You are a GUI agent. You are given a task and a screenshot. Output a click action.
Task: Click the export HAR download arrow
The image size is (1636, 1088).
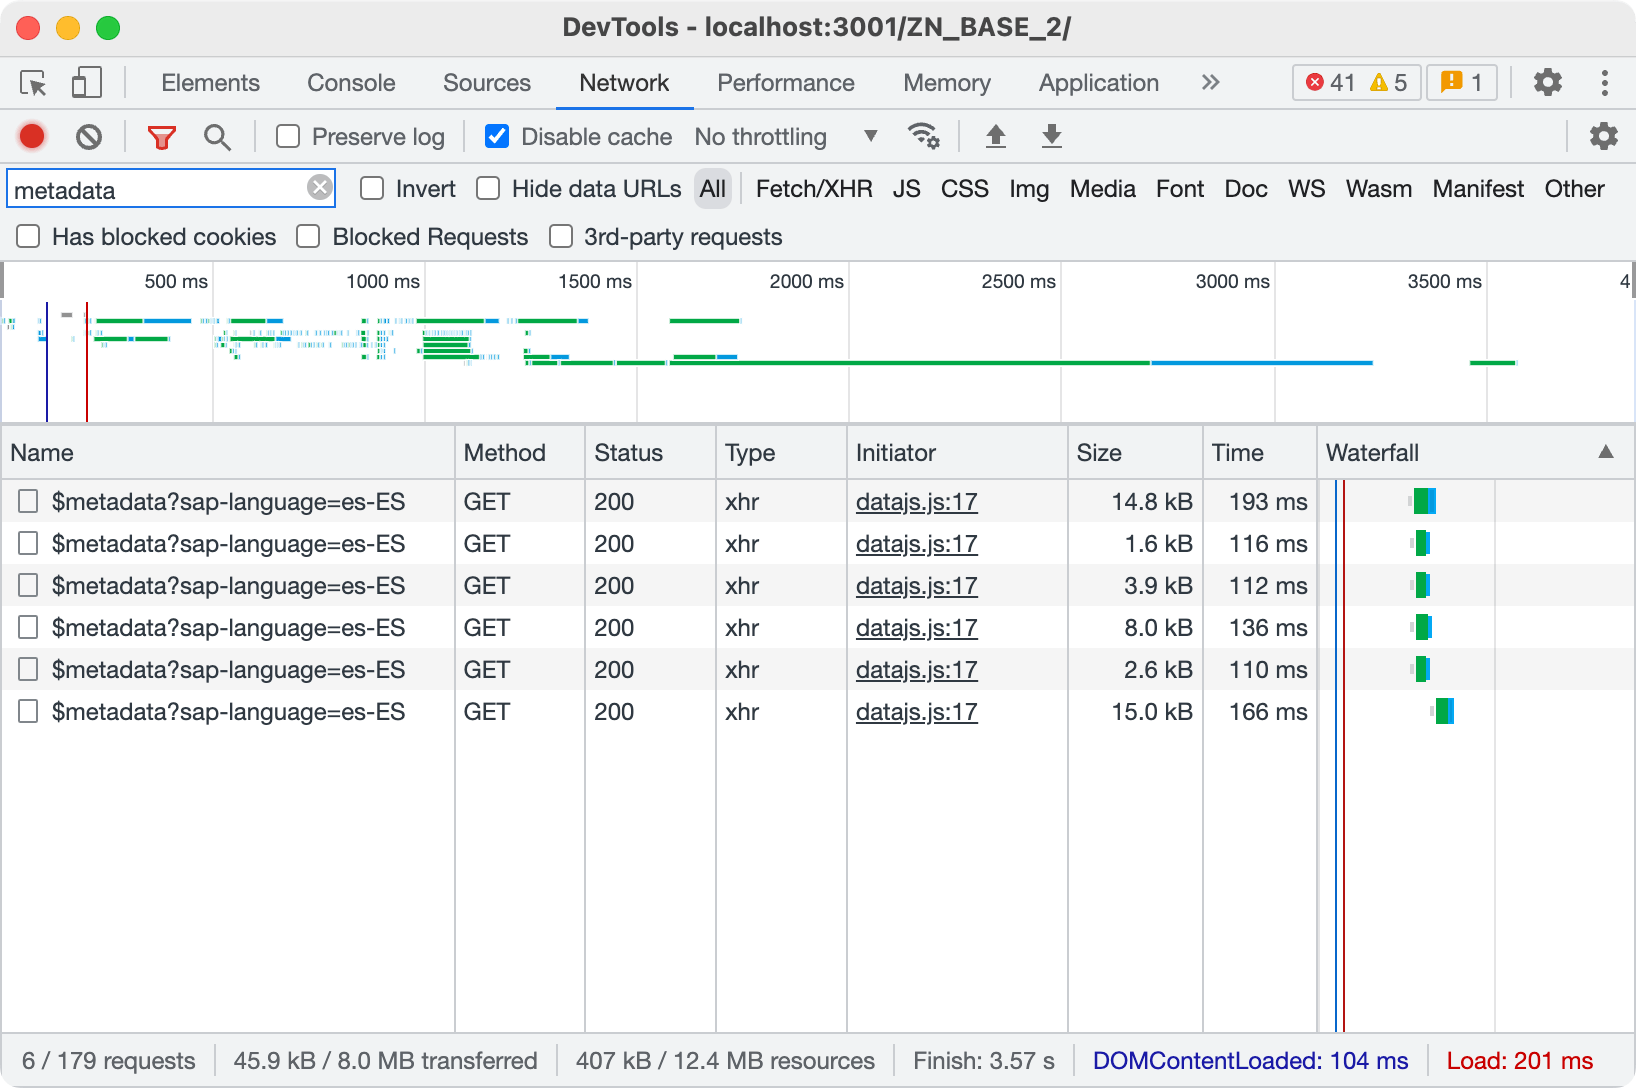click(x=1051, y=136)
